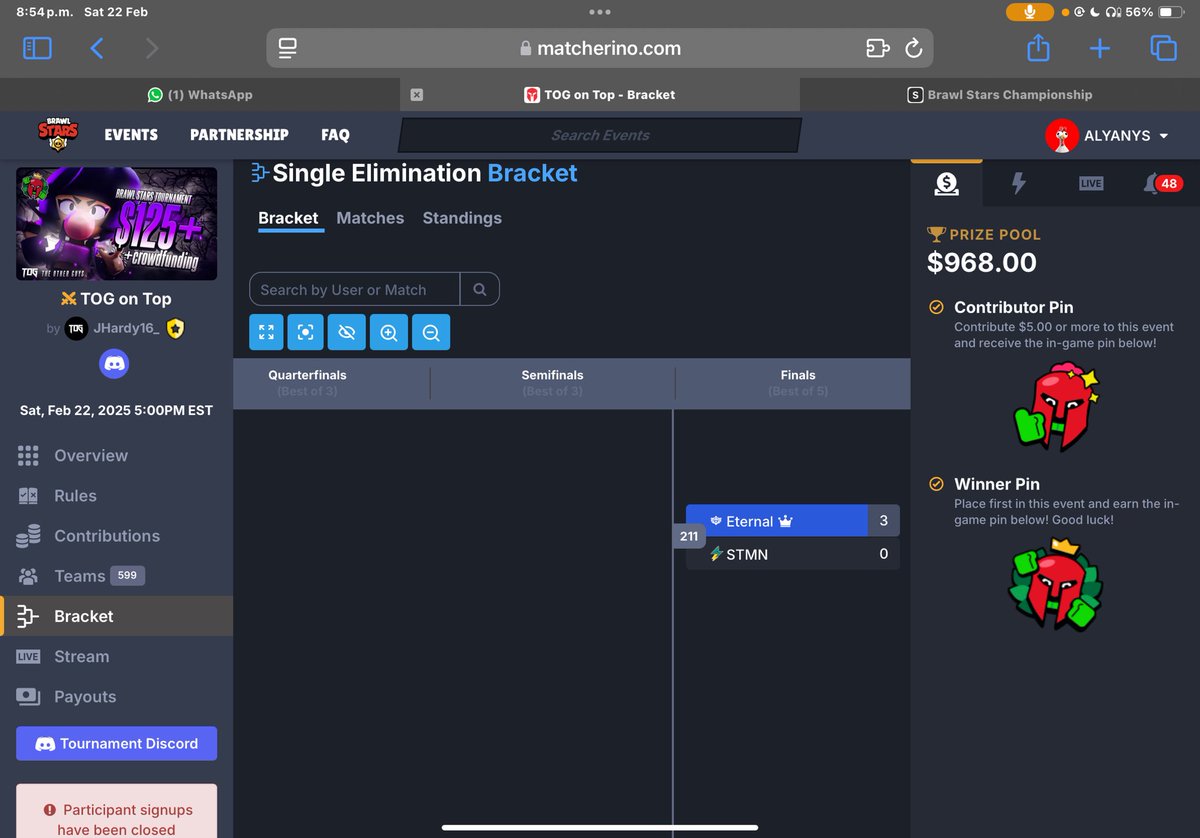Close the TOG on Top tab

[417, 95]
